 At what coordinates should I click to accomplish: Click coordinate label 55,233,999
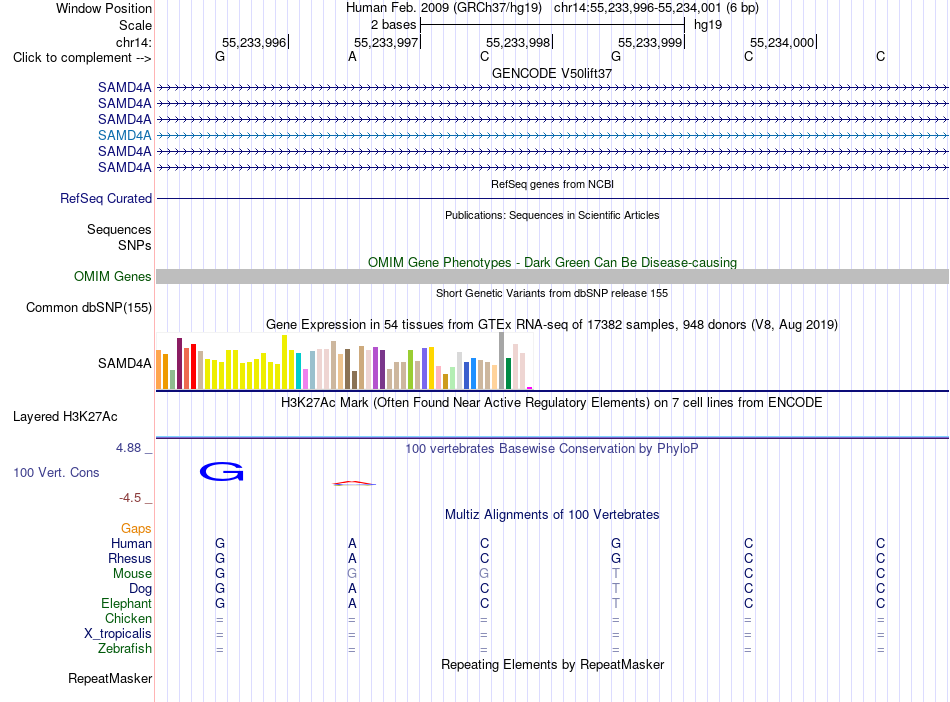650,42
